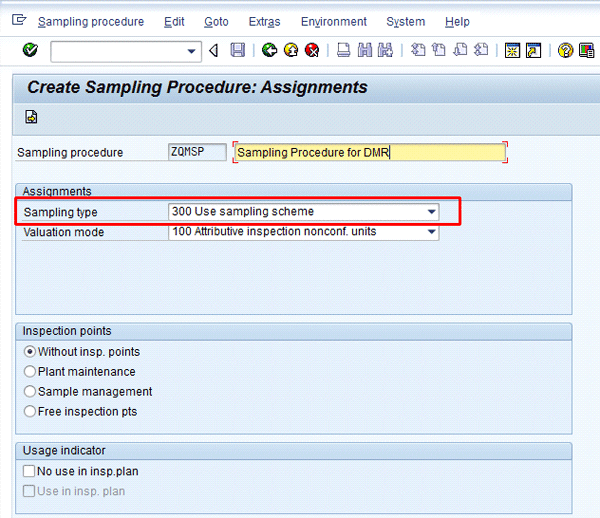Click the Create New Session icon
This screenshot has width=600, height=518.
[512, 50]
